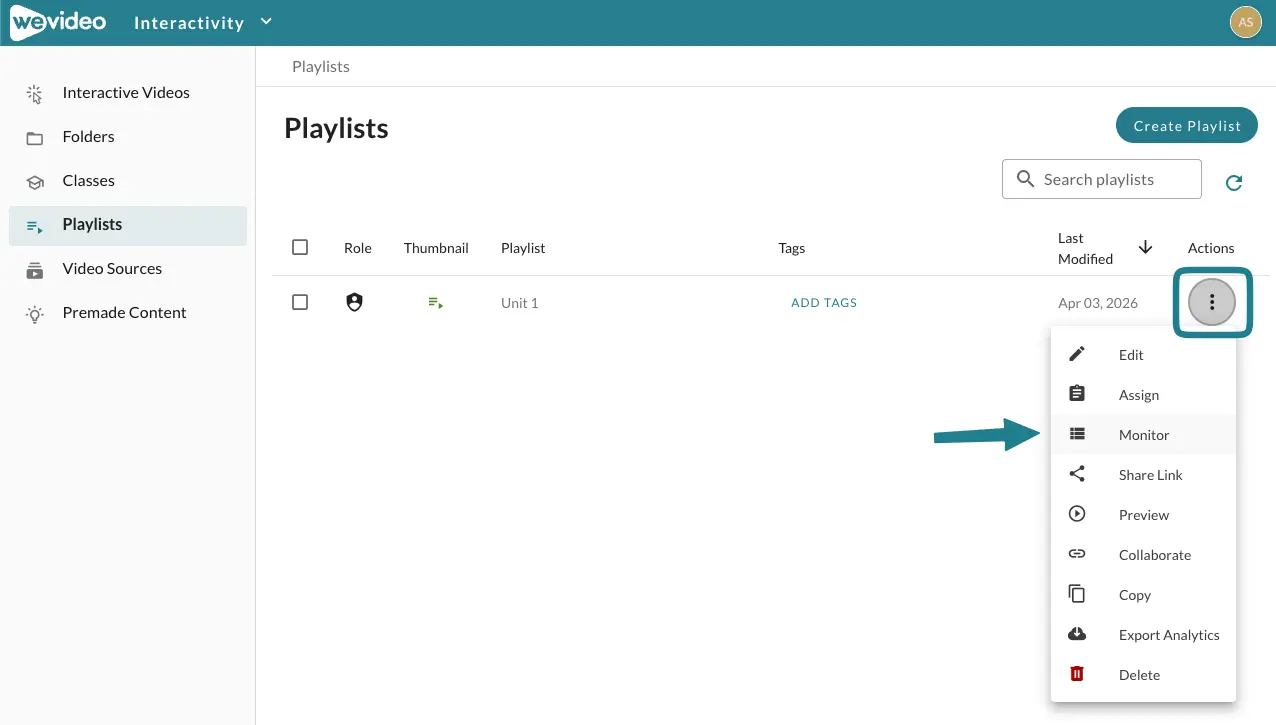
Task: Click the Interactive Videos sidebar icon
Action: coord(35,93)
